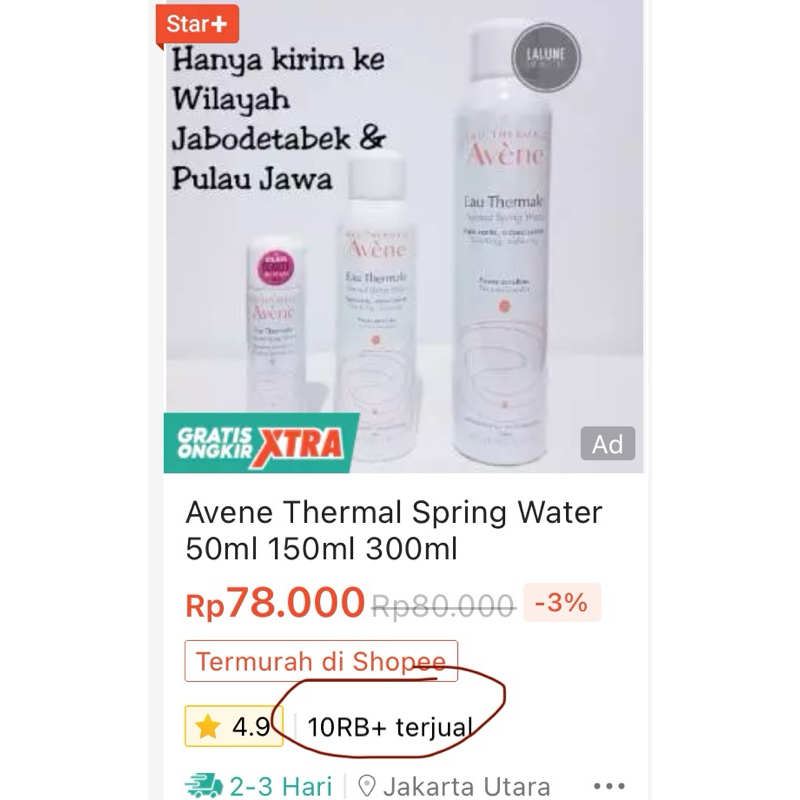Tap the green delivery truck icon
This screenshot has height=800, width=800.
point(204,787)
